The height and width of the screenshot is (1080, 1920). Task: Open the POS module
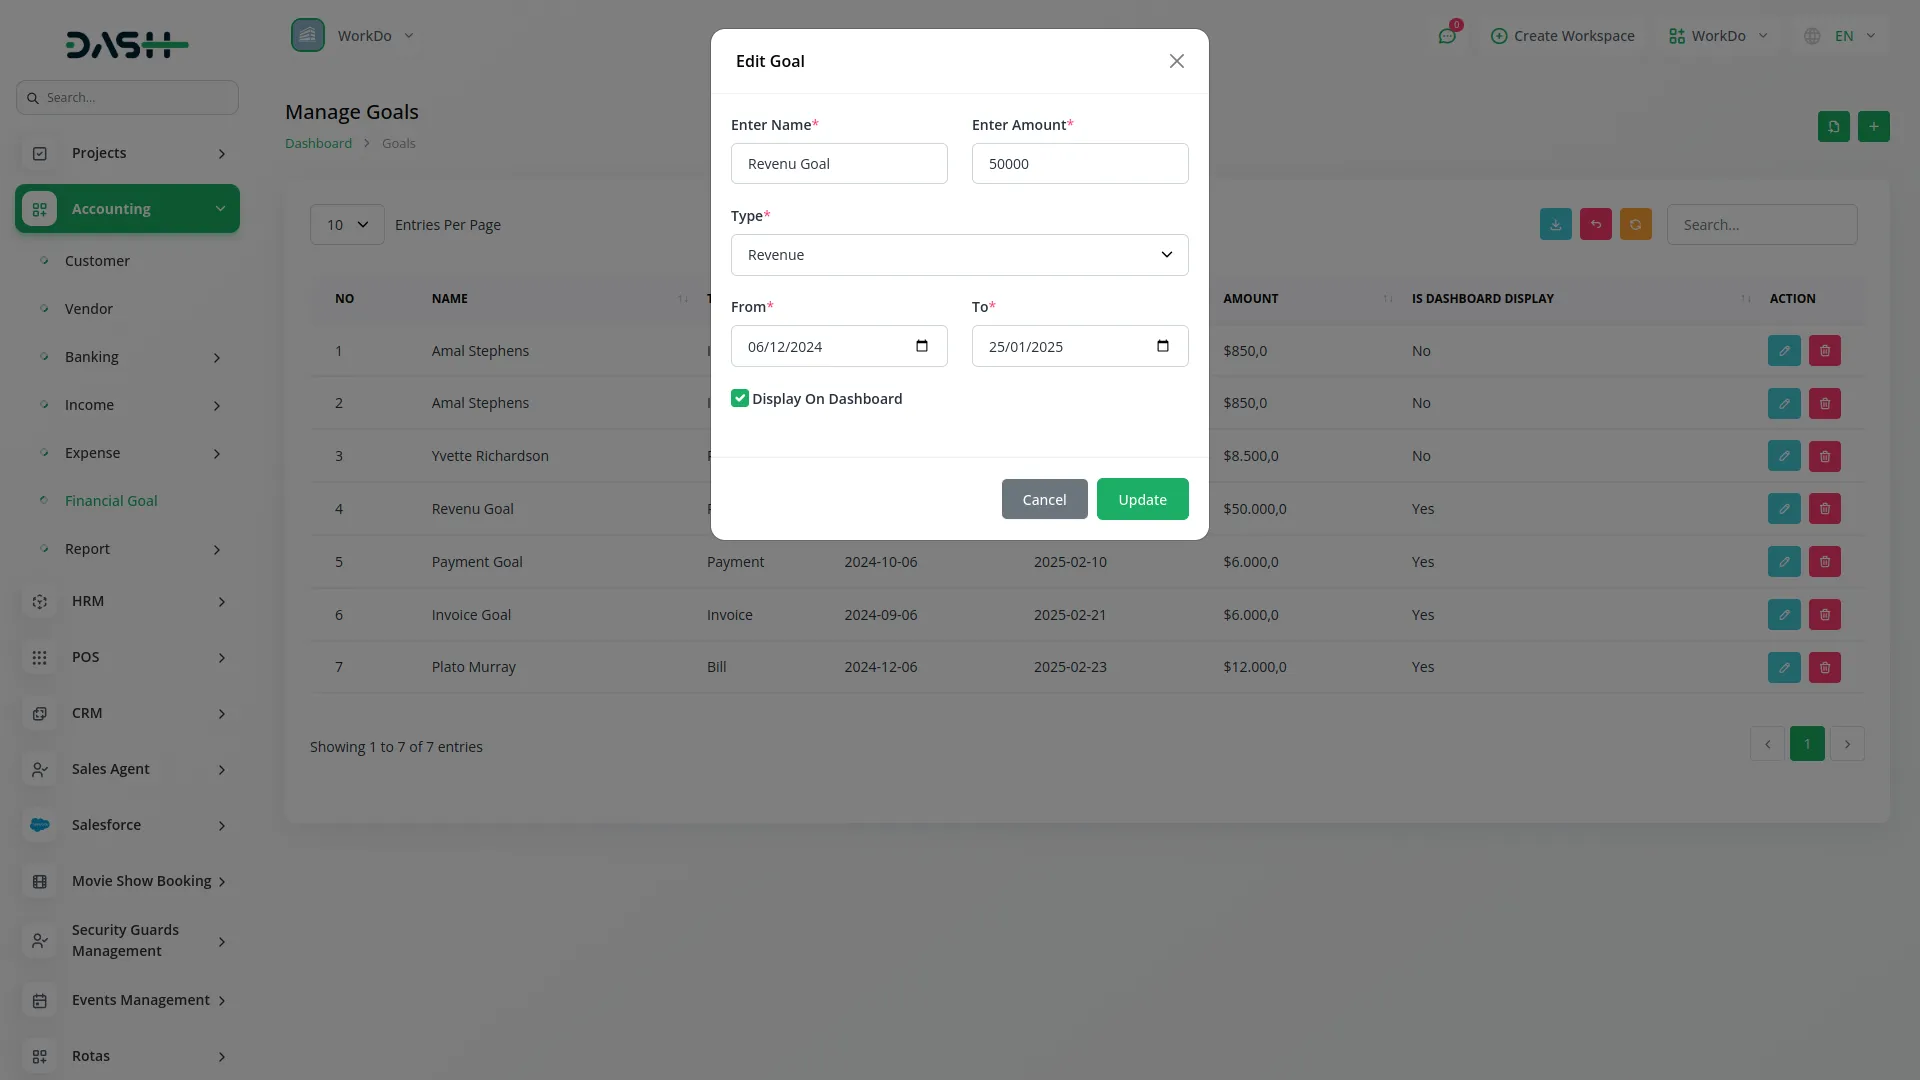click(x=86, y=657)
